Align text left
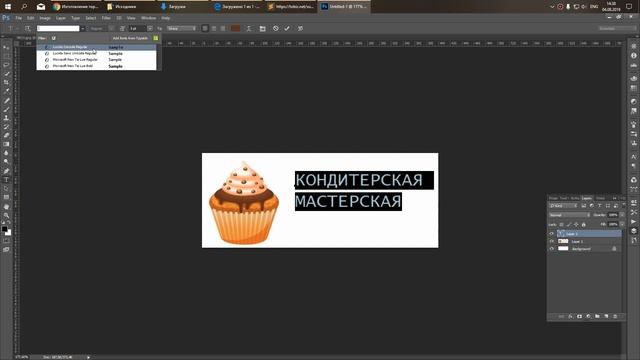Image resolution: width=640 pixels, height=360 pixels. (x=205, y=29)
